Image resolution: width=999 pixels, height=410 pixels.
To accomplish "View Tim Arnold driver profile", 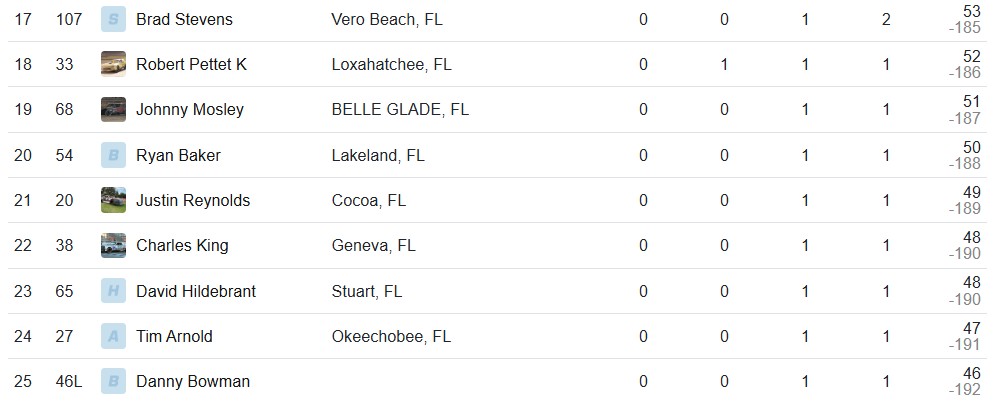I will tap(175, 336).
